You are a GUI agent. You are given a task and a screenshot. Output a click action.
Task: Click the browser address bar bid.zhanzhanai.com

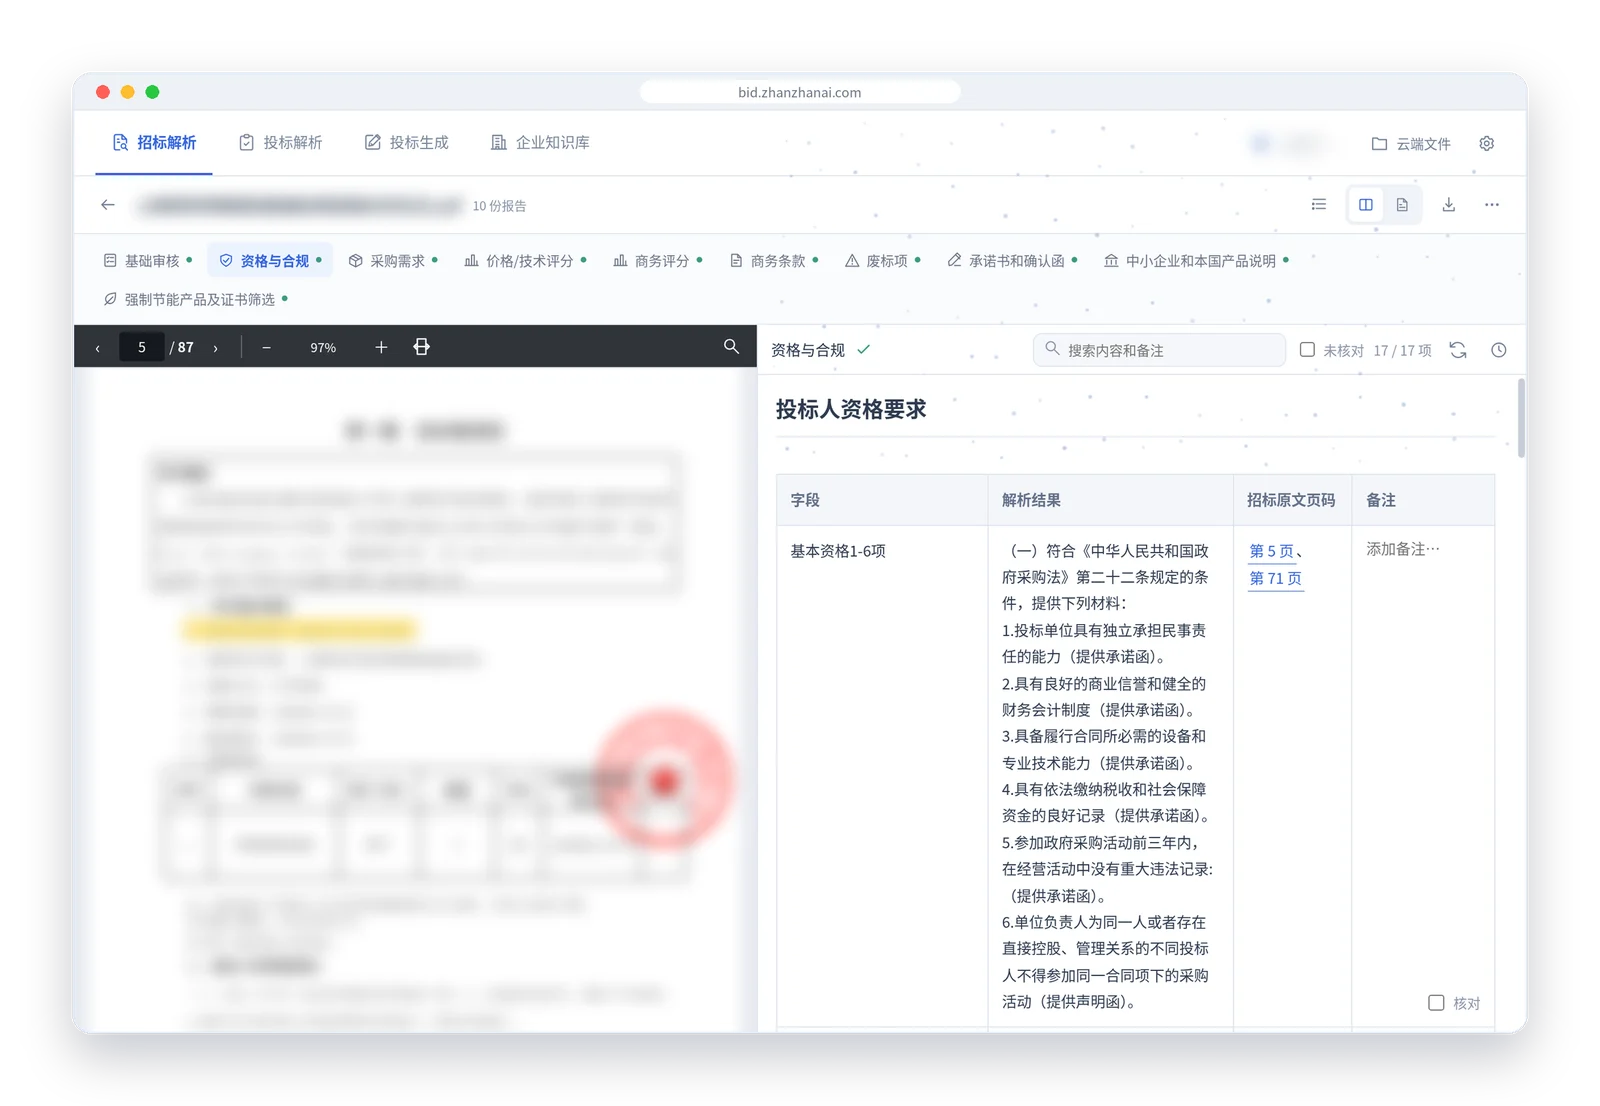tap(799, 92)
